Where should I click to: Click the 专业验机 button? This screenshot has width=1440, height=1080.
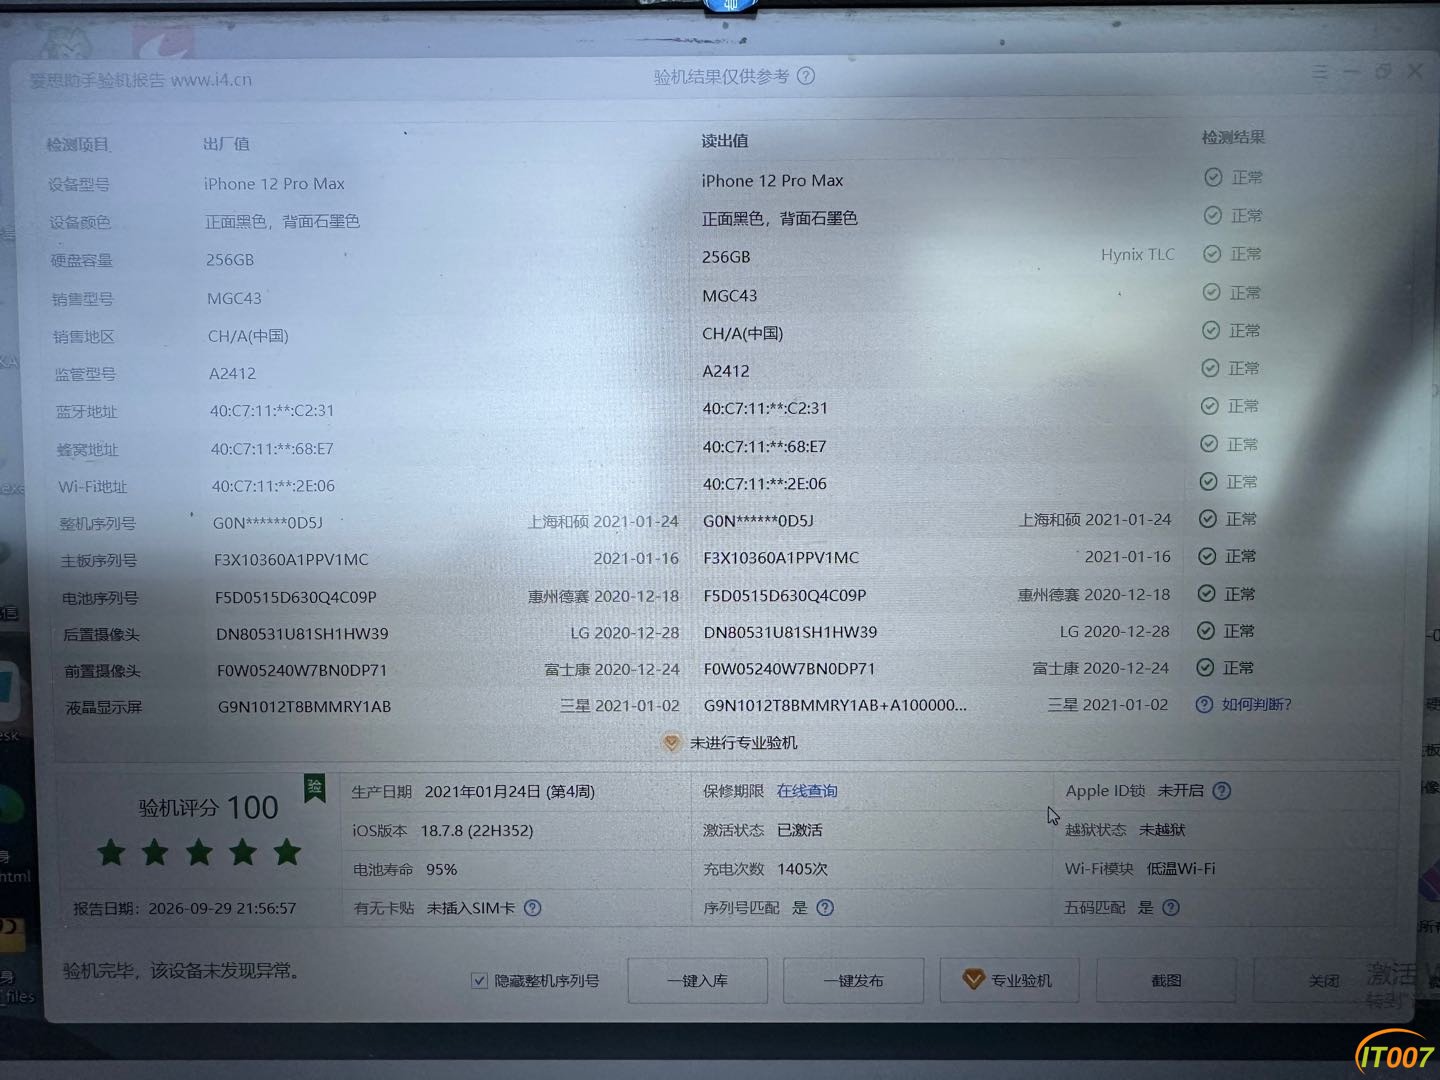(x=1008, y=980)
